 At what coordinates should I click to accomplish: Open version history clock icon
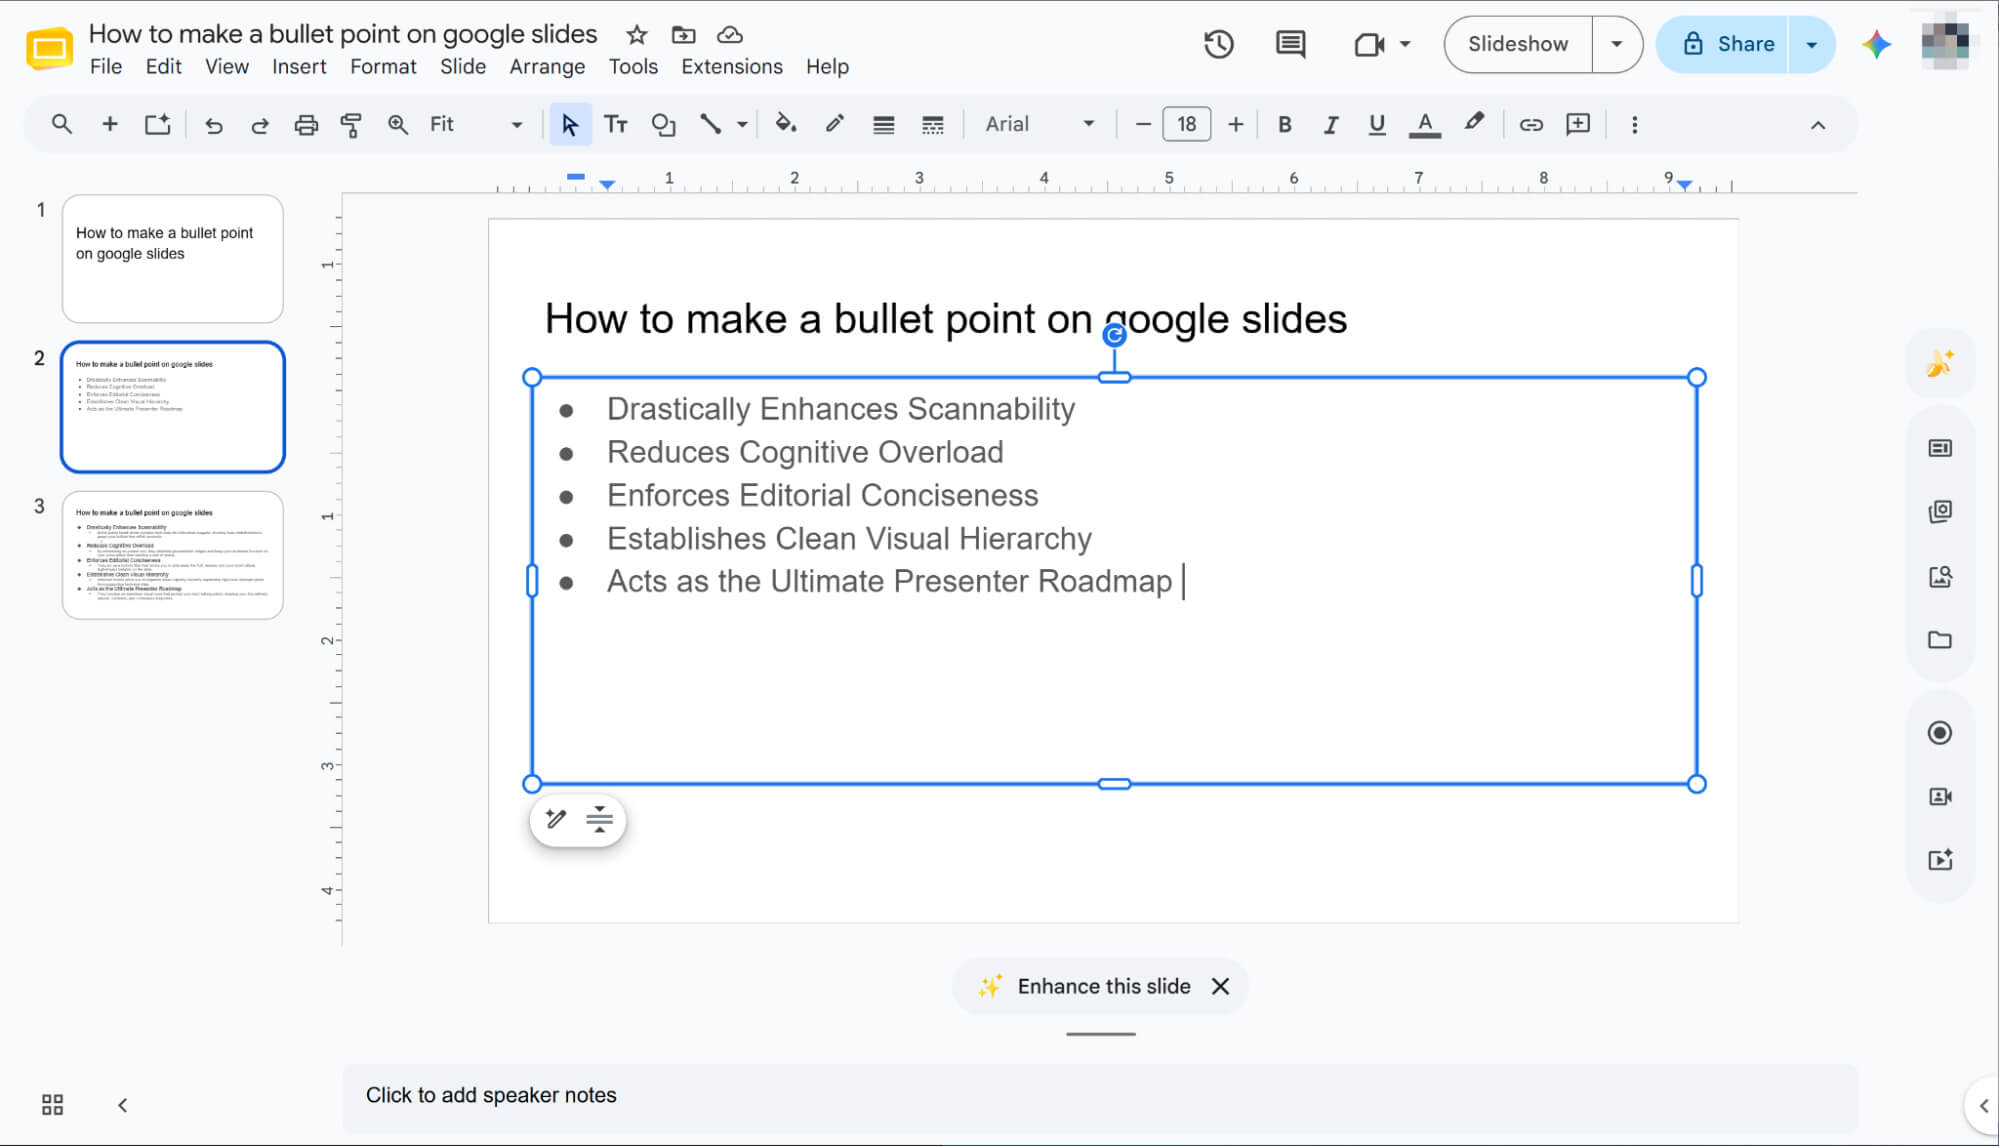click(1218, 44)
